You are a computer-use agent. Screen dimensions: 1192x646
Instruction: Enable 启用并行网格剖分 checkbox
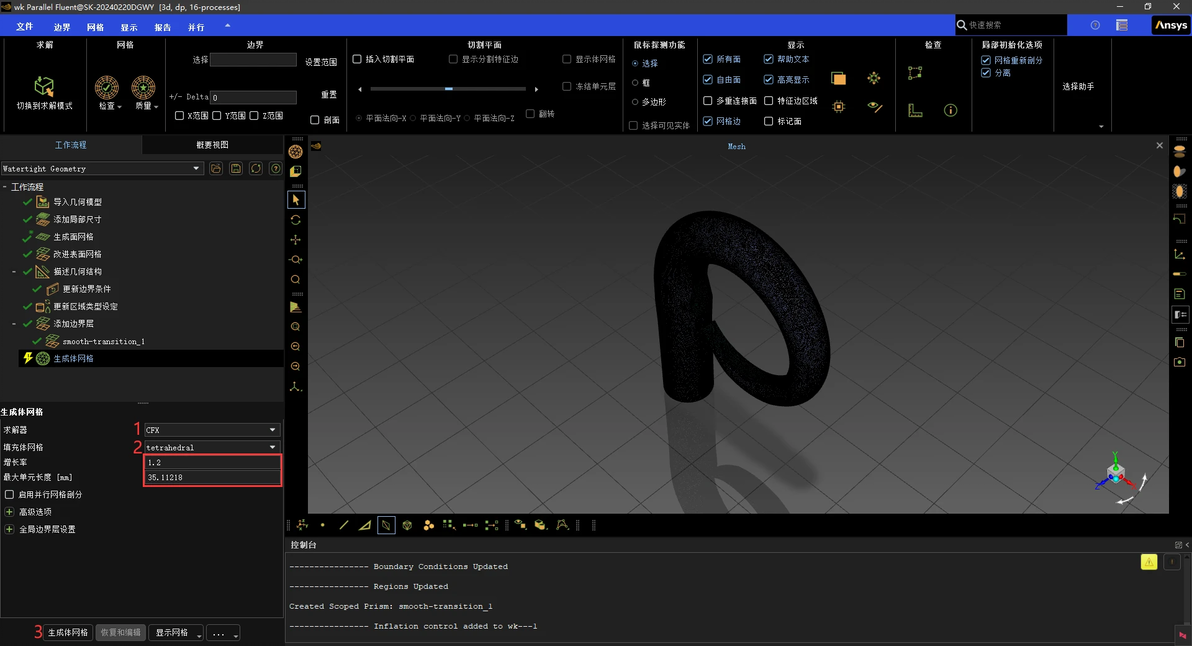click(x=9, y=494)
